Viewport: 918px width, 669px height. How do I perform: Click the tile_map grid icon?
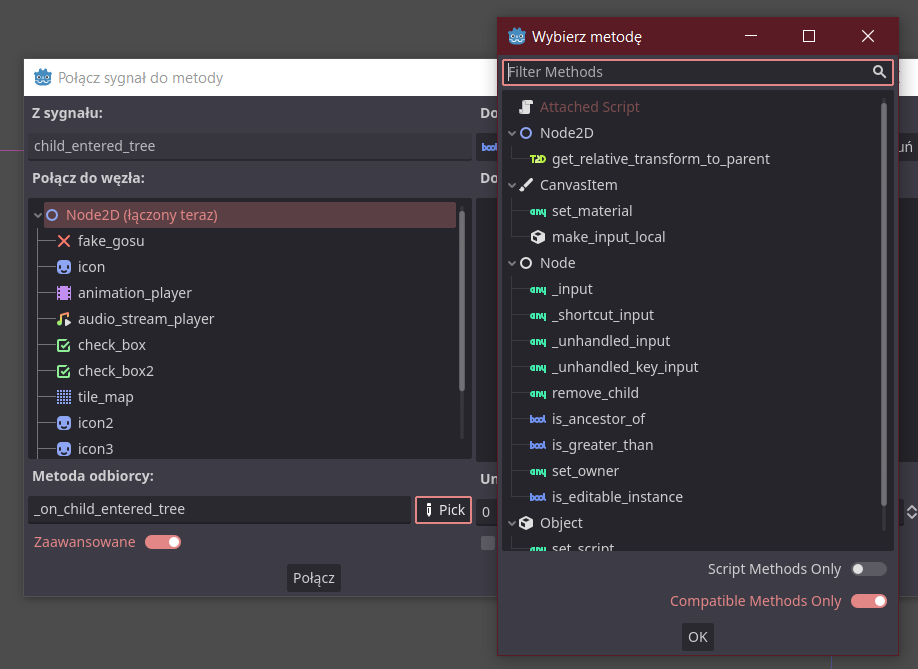tap(64, 397)
